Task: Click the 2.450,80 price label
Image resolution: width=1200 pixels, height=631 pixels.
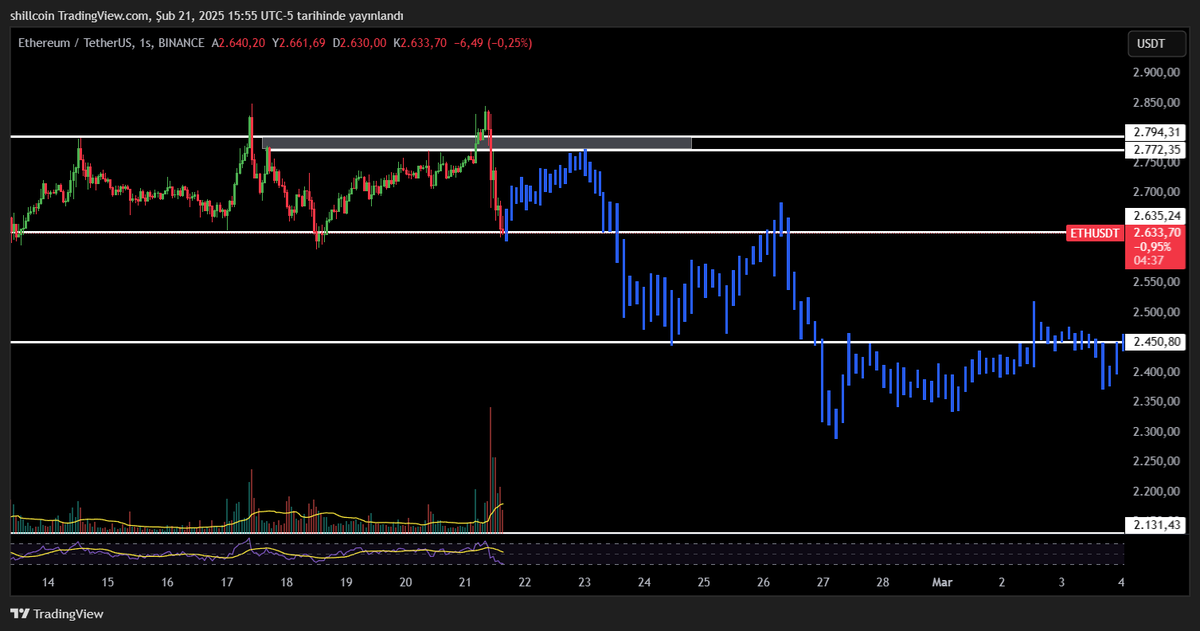Action: click(x=1156, y=342)
